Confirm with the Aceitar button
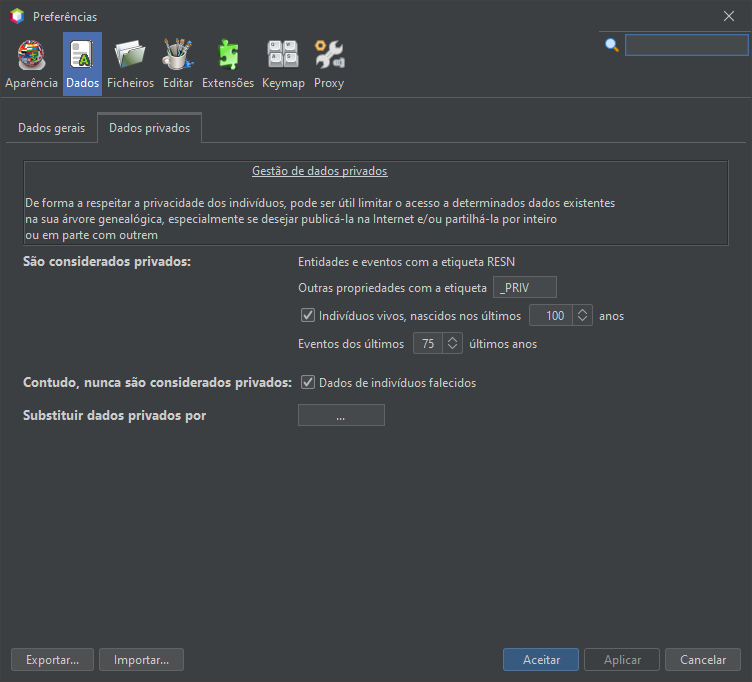This screenshot has height=682, width=752. (541, 660)
